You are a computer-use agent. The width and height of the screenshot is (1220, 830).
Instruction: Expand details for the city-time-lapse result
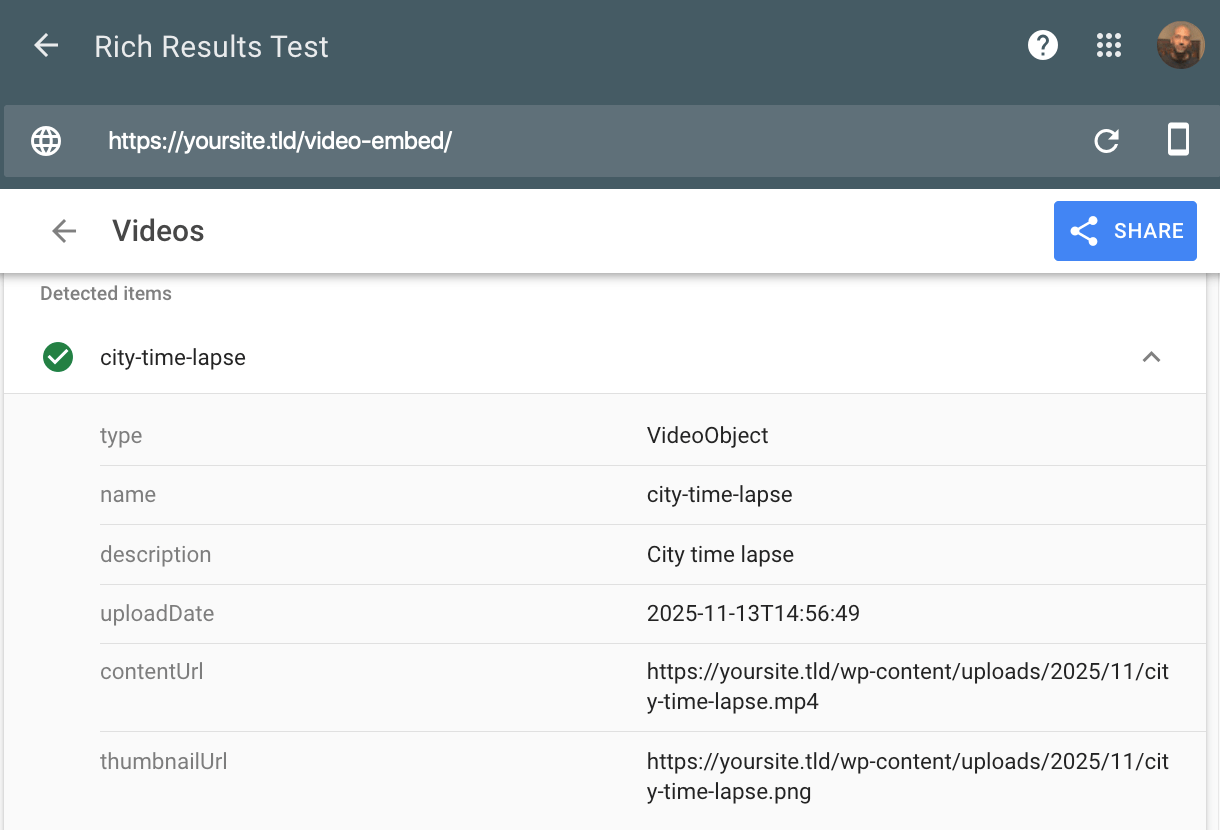172,357
